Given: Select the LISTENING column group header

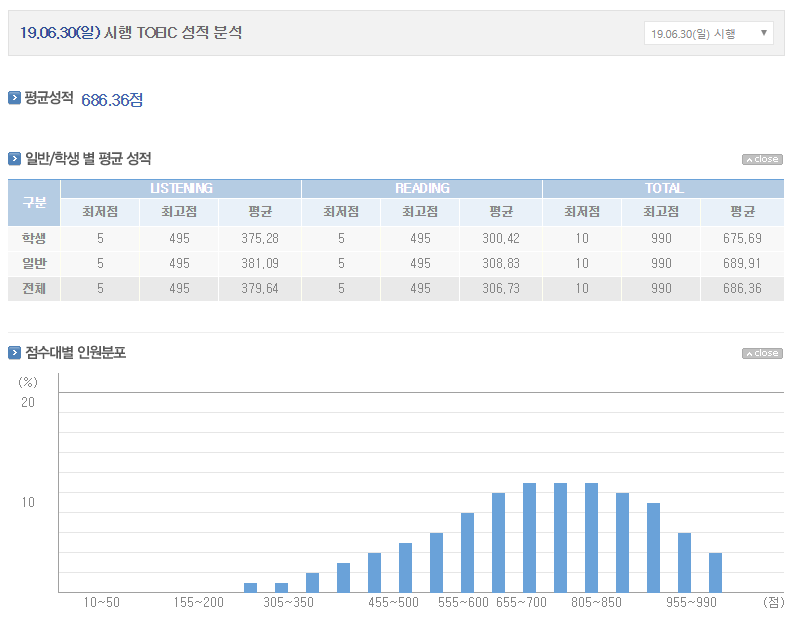Looking at the screenshot, I should pyautogui.click(x=181, y=188).
